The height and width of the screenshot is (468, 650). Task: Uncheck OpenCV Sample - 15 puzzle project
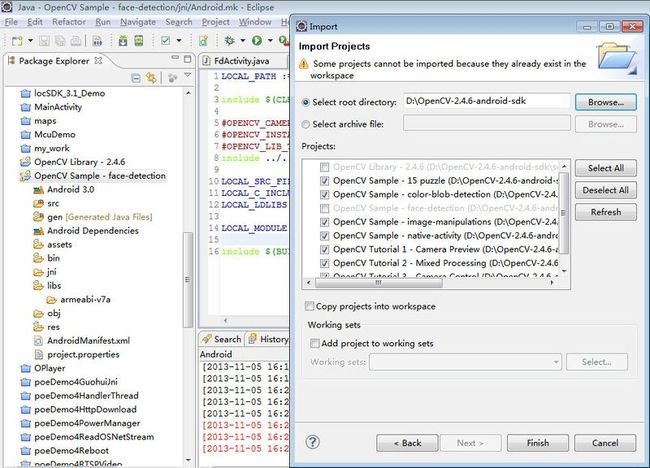tap(325, 181)
